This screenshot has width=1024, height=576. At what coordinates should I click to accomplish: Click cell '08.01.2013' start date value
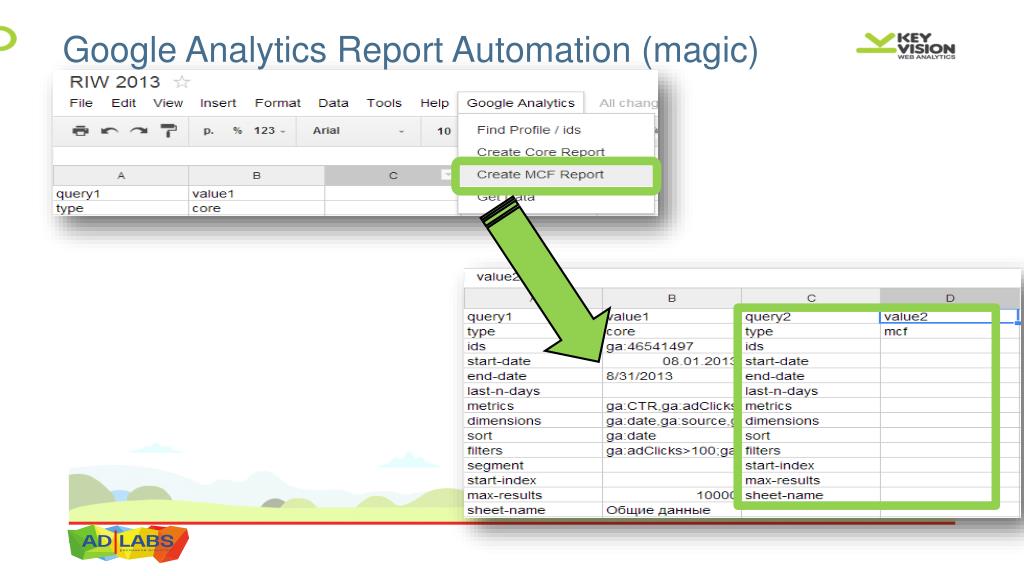(671, 361)
